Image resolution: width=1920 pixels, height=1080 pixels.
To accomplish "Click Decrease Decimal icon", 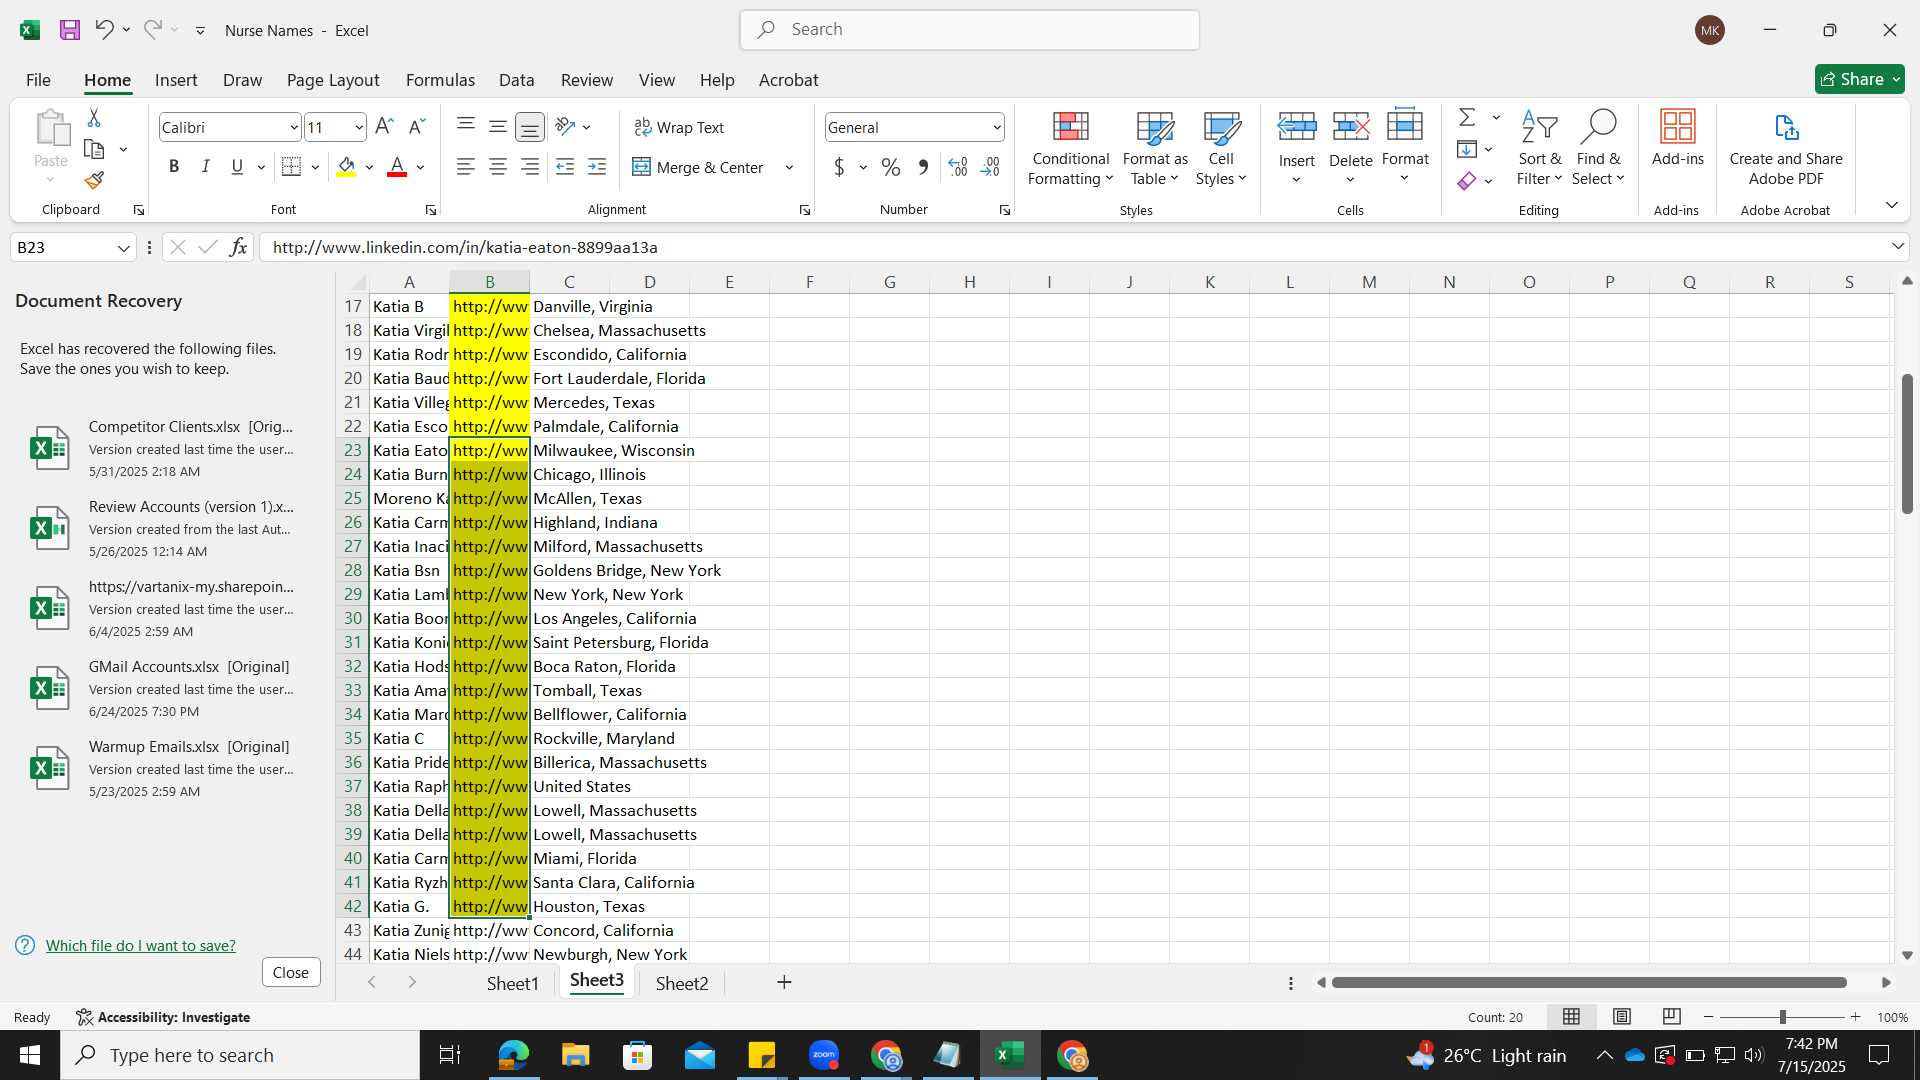I will (990, 167).
